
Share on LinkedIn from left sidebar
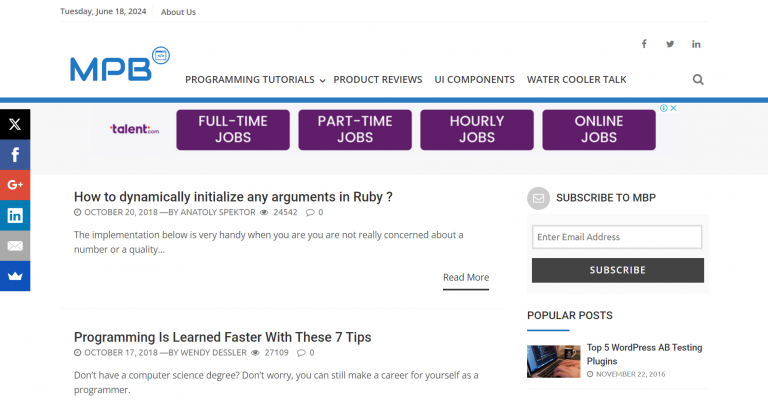(x=15, y=215)
